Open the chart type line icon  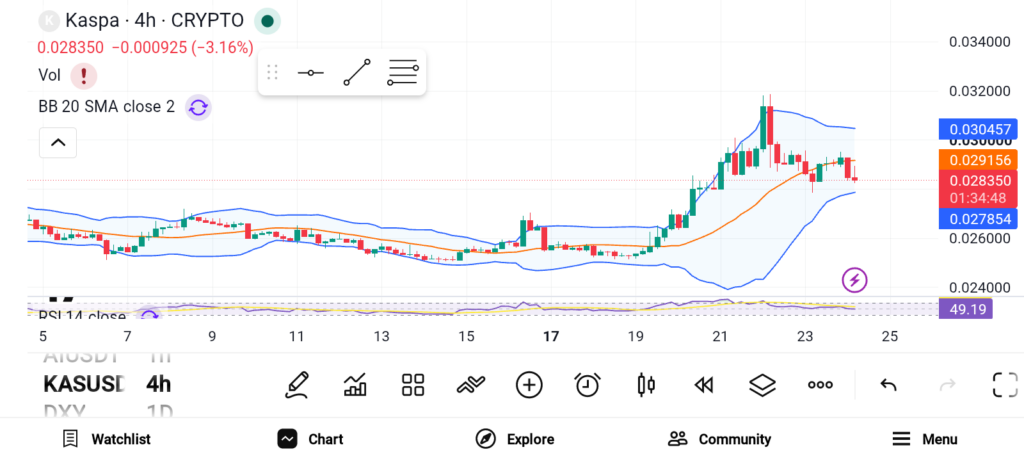(x=471, y=385)
